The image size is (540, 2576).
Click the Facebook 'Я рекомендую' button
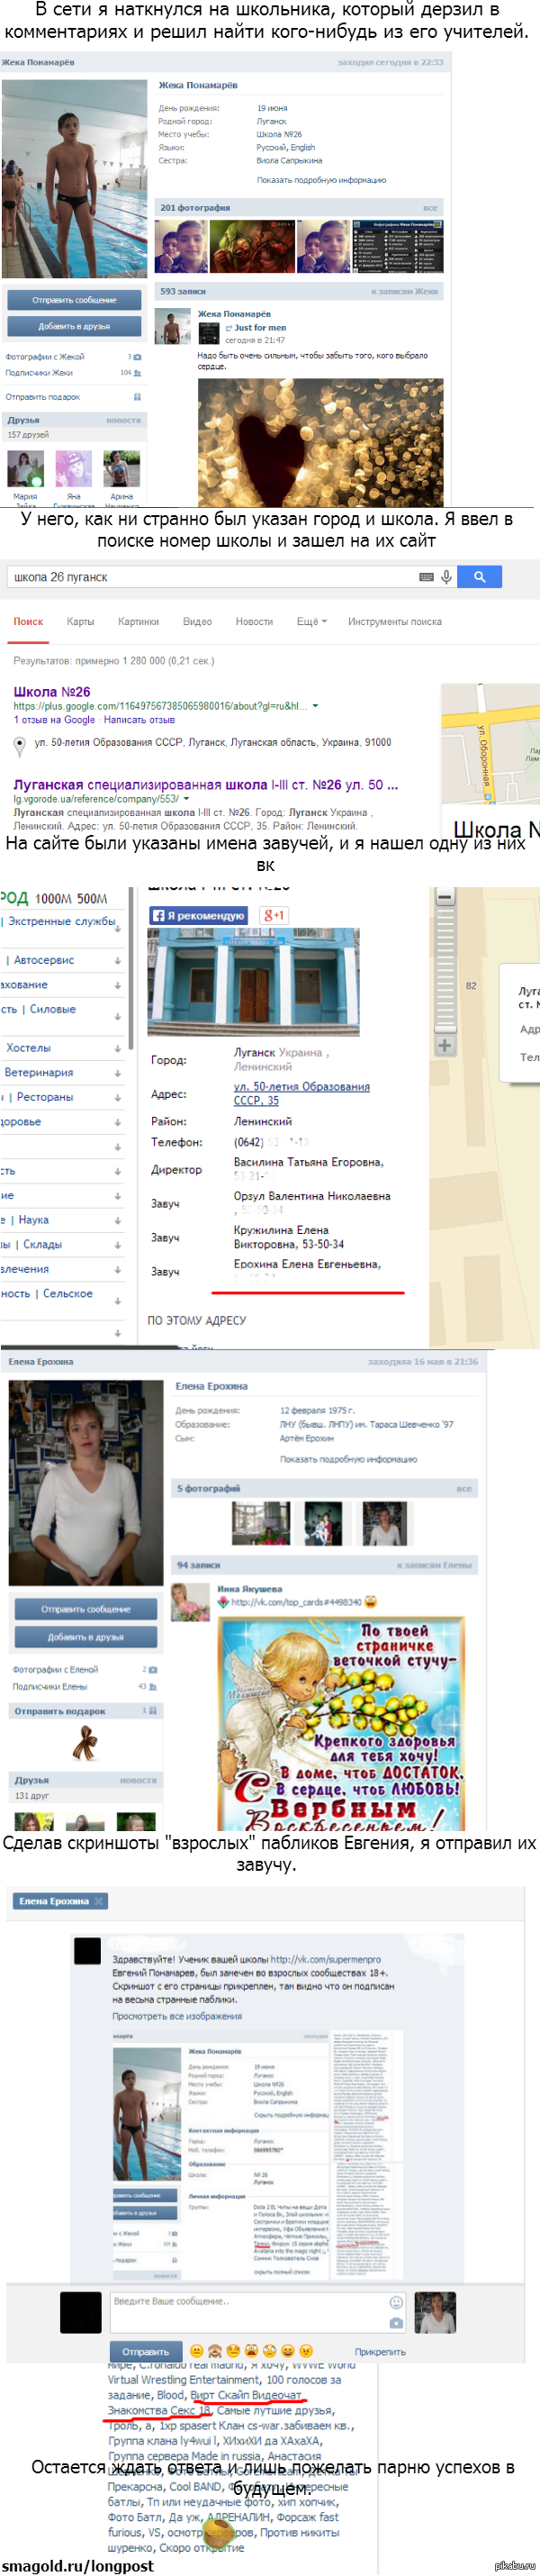(198, 915)
